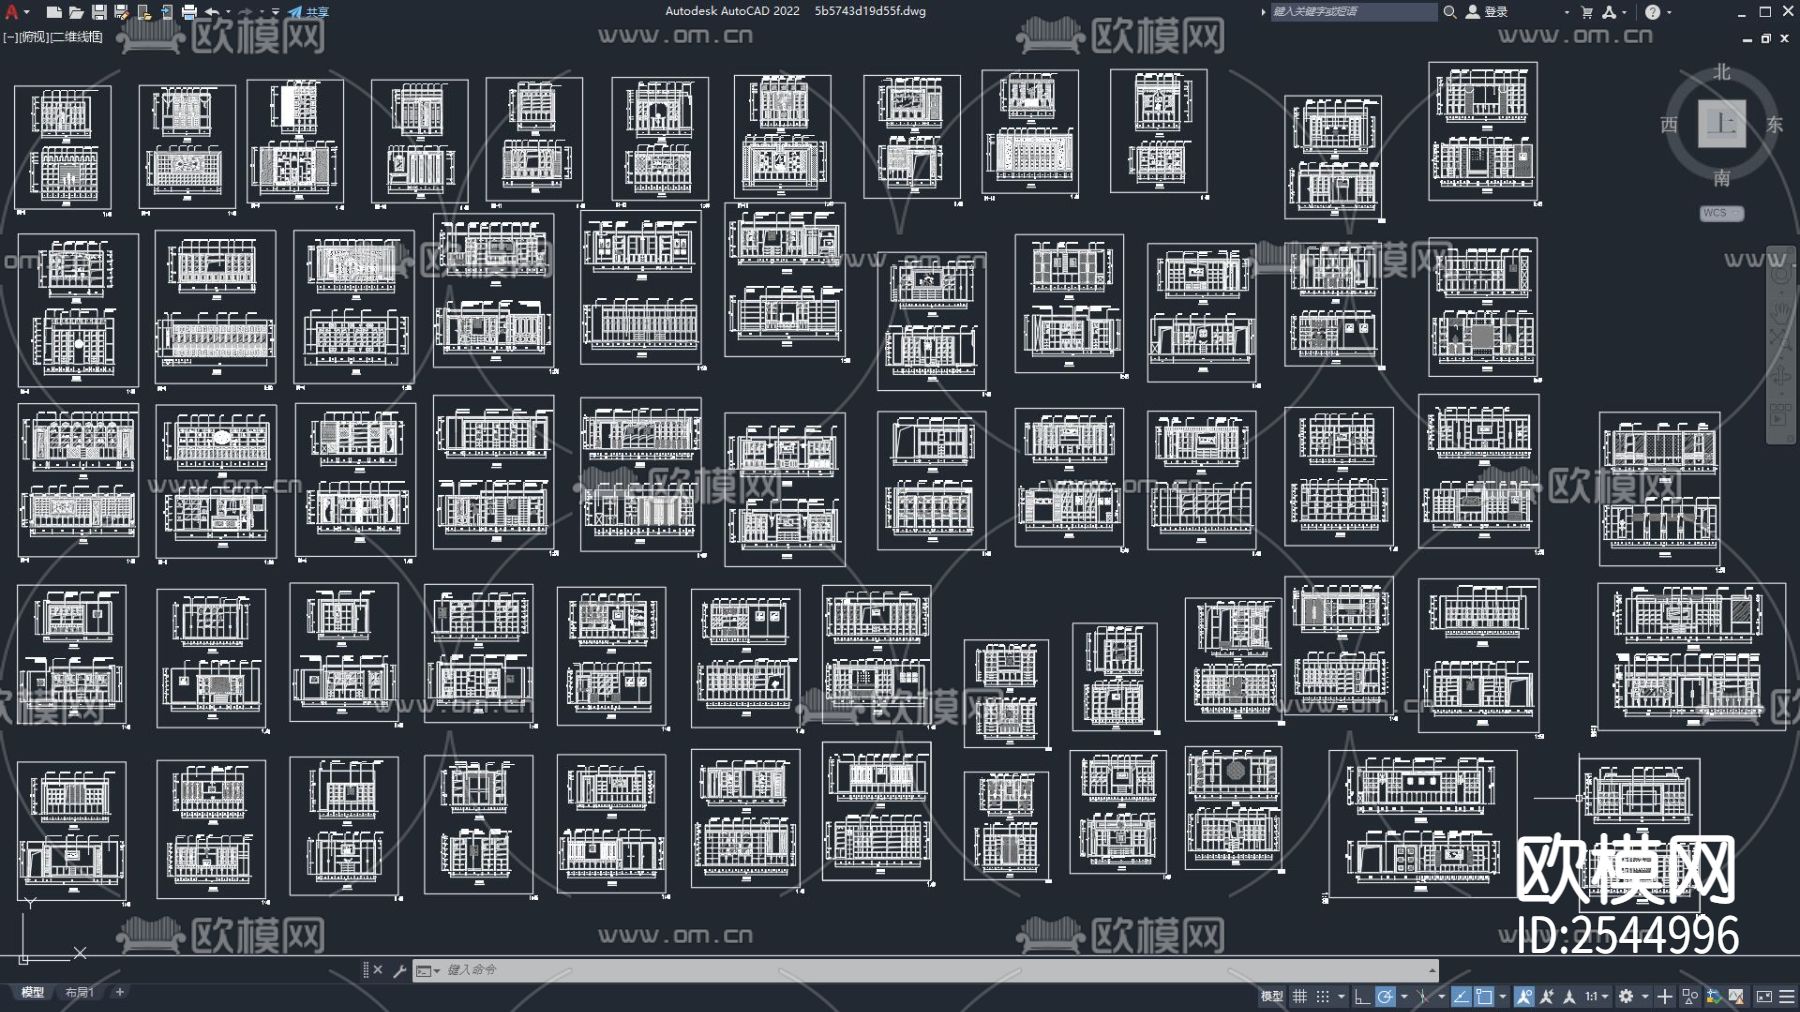The height and width of the screenshot is (1012, 1800).
Task: Rotate view to 东 on ViewCube
Action: coord(1774,125)
